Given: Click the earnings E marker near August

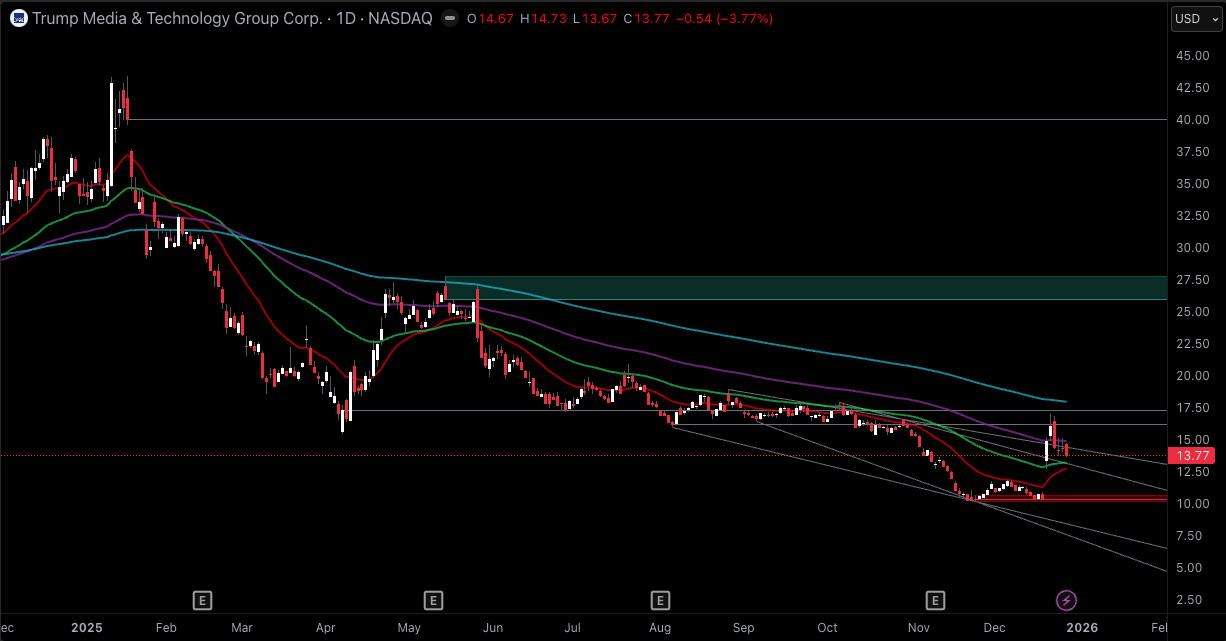Looking at the screenshot, I should (660, 600).
